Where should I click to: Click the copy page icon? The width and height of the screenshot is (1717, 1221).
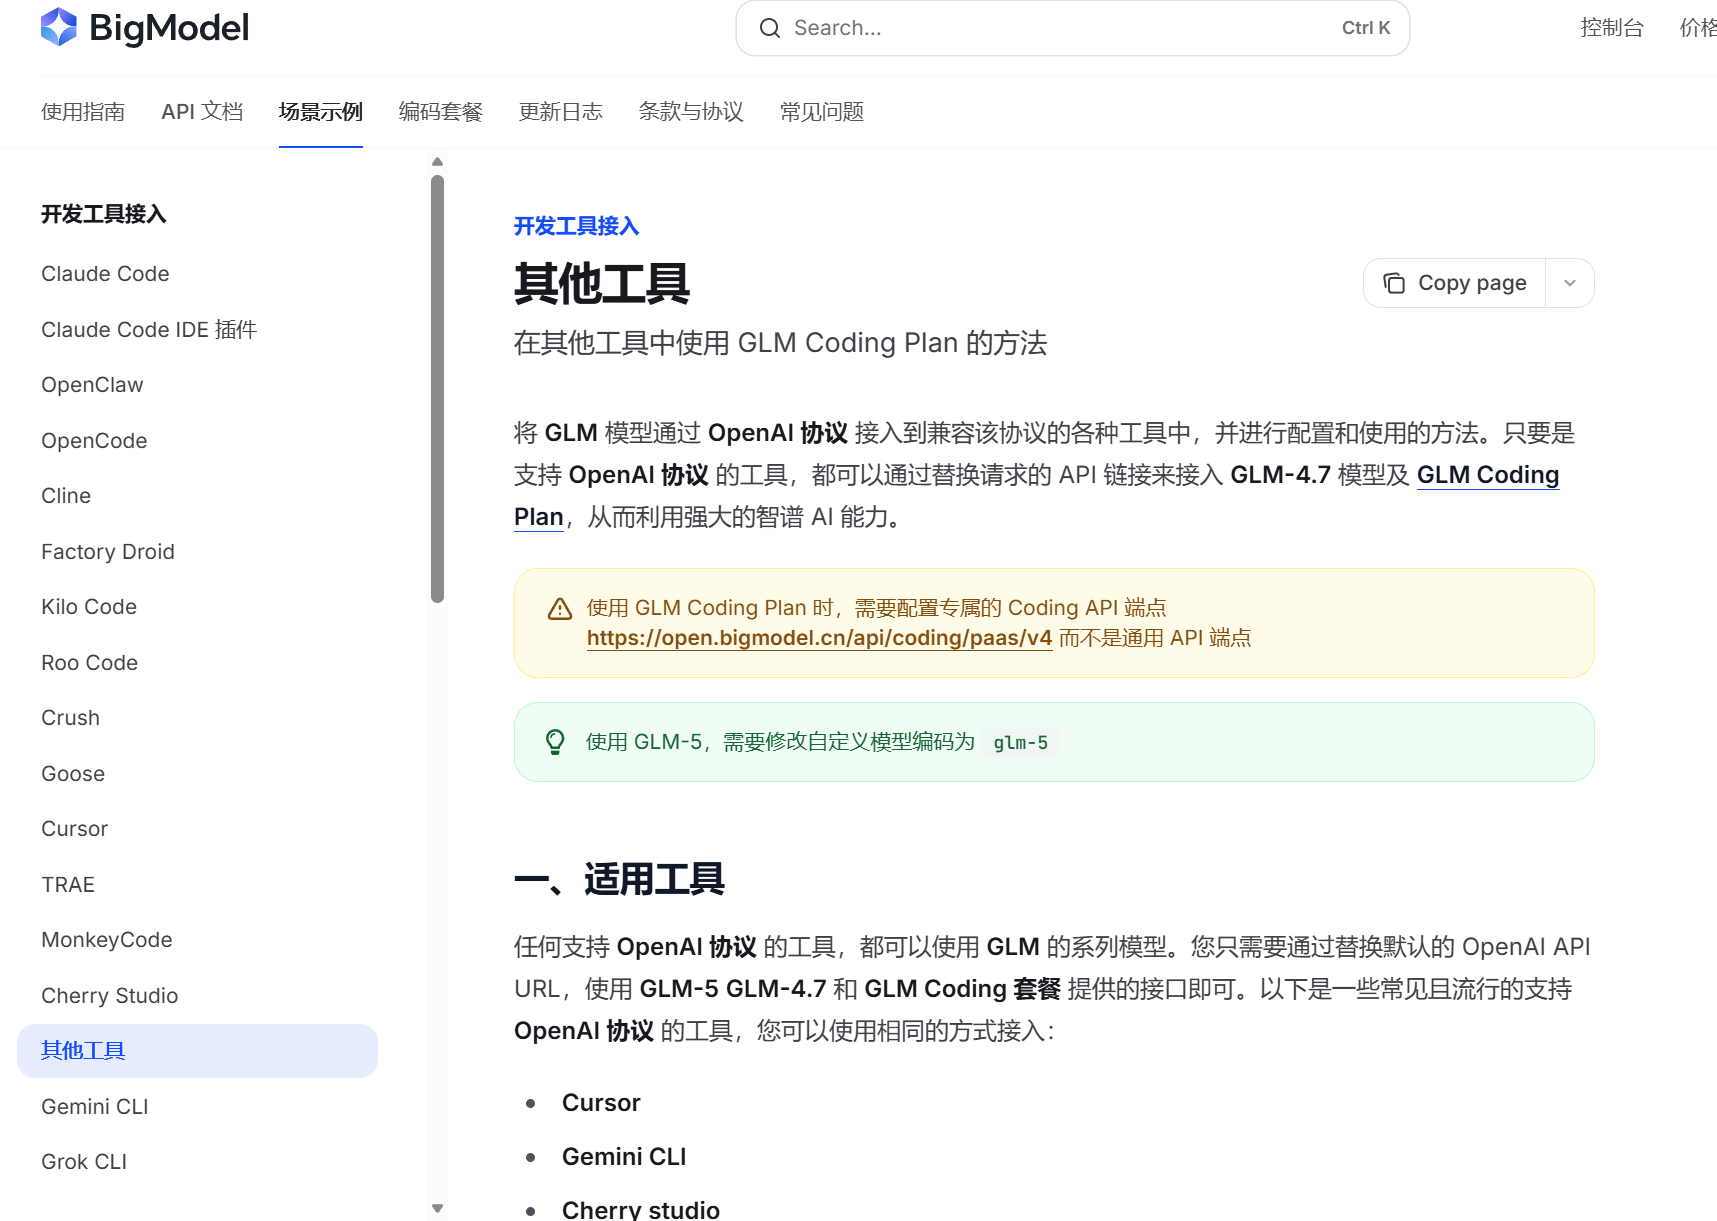coord(1394,283)
